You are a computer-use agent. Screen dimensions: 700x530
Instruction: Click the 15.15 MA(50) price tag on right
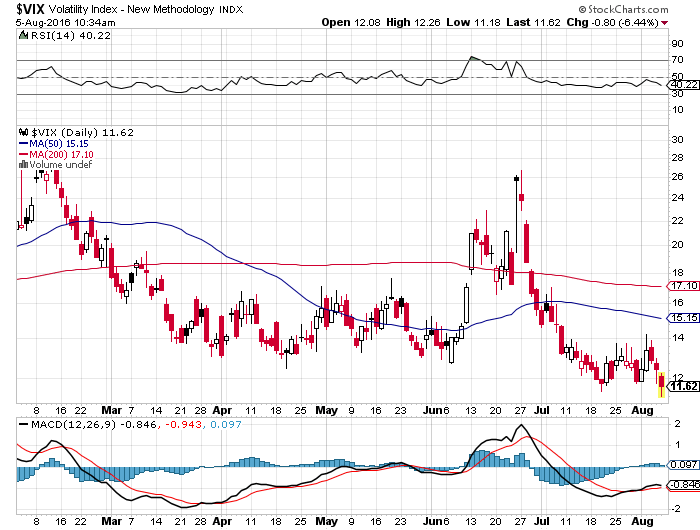[x=683, y=318]
